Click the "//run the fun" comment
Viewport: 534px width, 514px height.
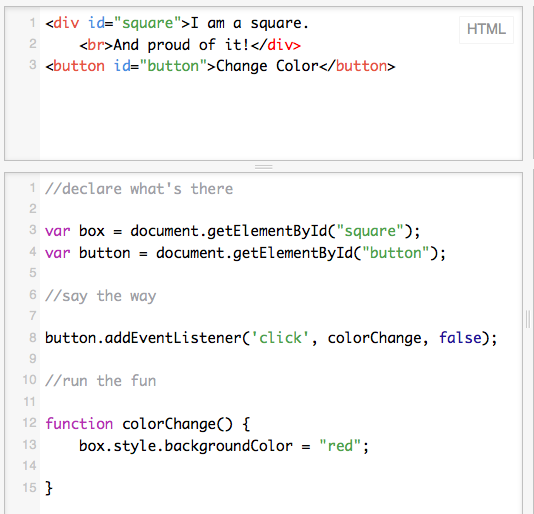click(x=100, y=381)
